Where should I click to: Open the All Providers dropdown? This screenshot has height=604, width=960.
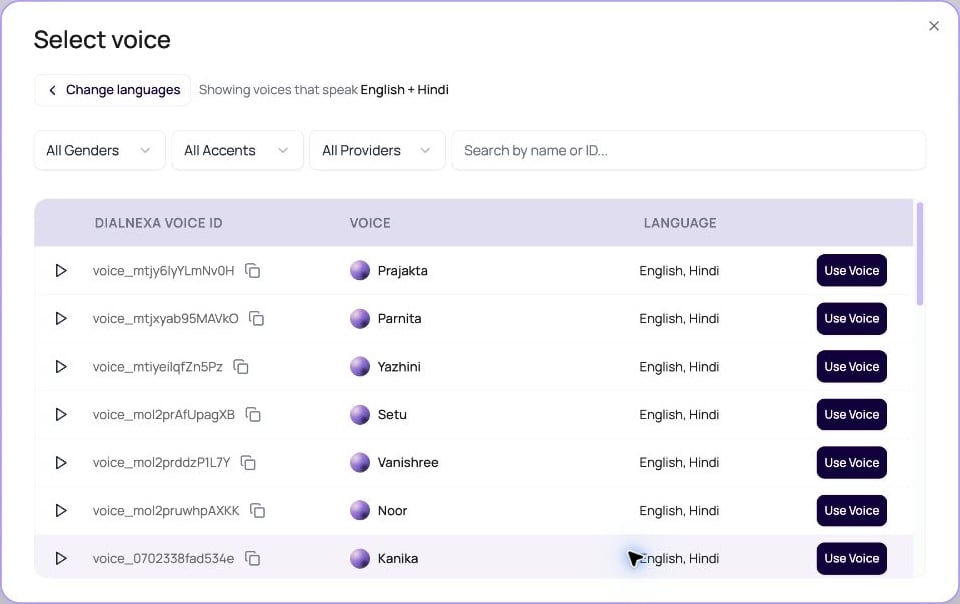coord(377,150)
